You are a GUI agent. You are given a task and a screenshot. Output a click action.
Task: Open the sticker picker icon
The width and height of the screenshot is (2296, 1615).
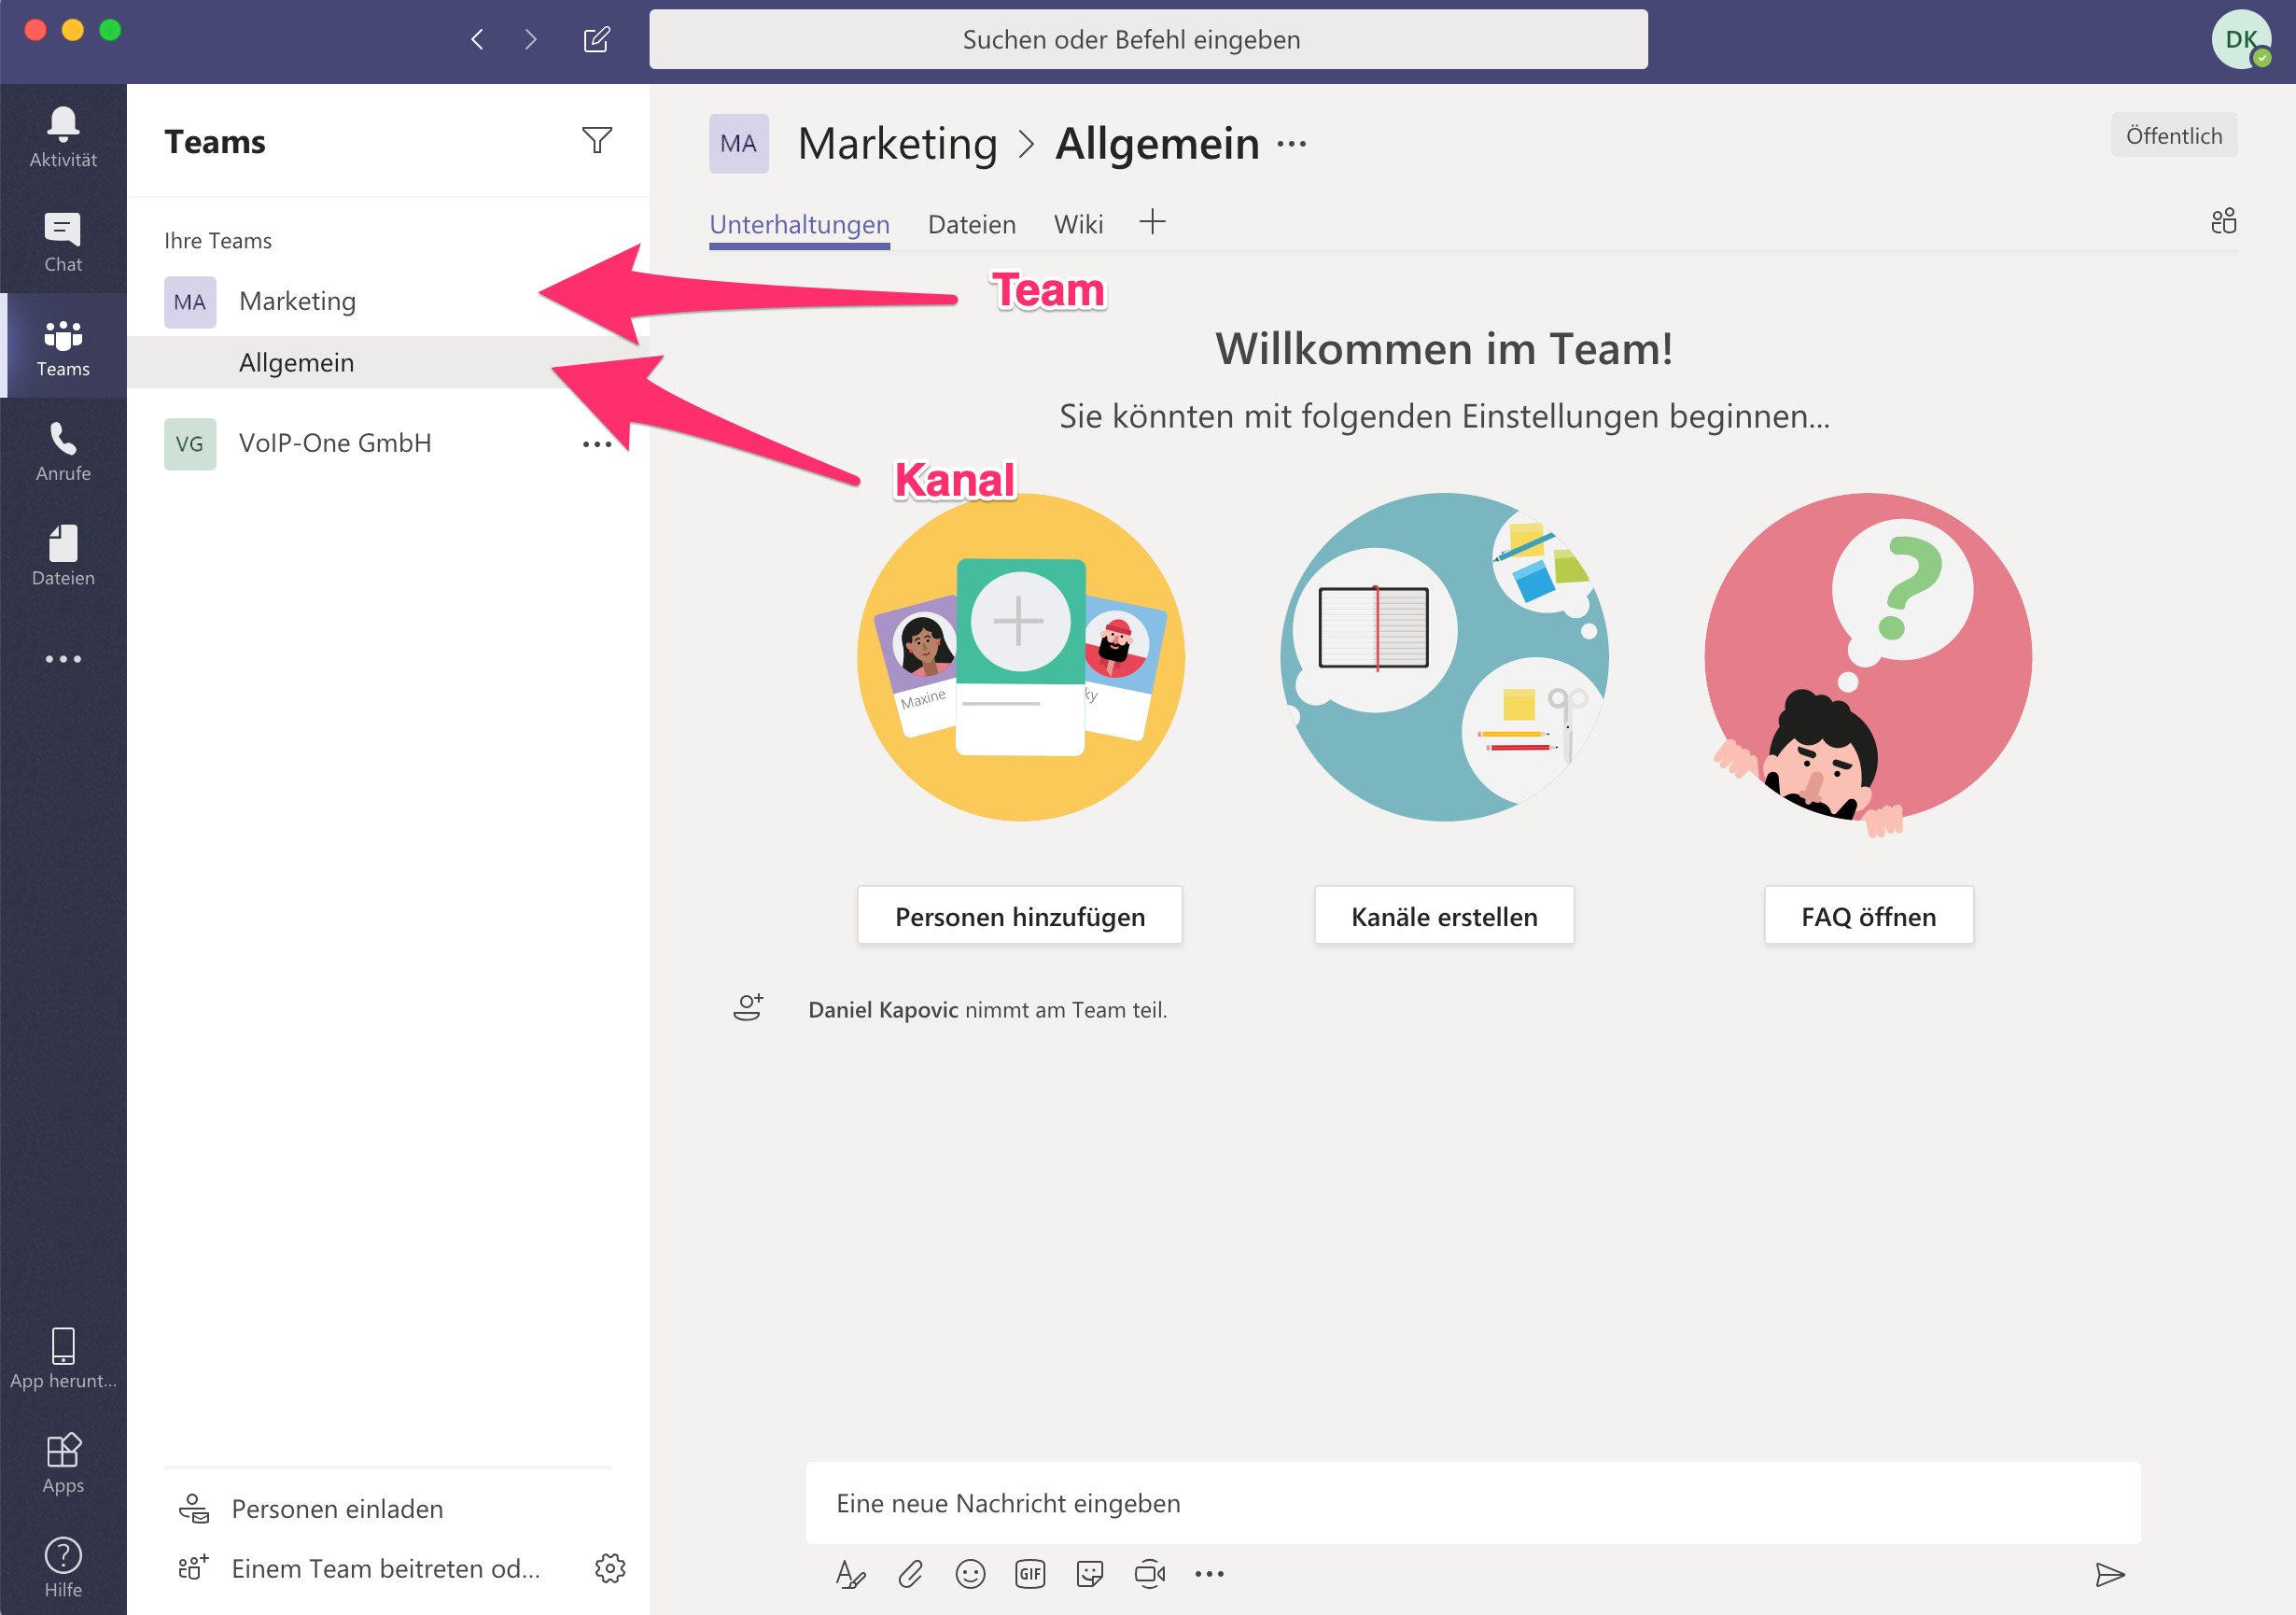pyautogui.click(x=1090, y=1574)
